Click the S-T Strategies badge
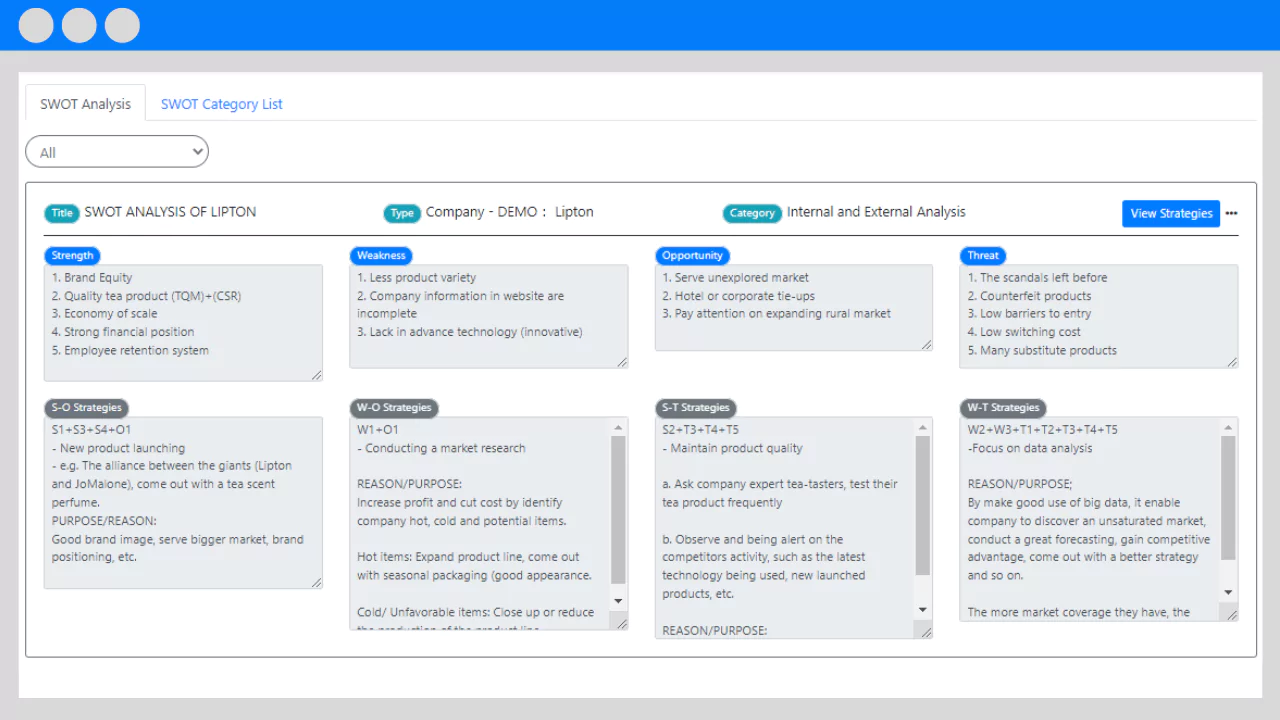The width and height of the screenshot is (1280, 720). (x=696, y=408)
